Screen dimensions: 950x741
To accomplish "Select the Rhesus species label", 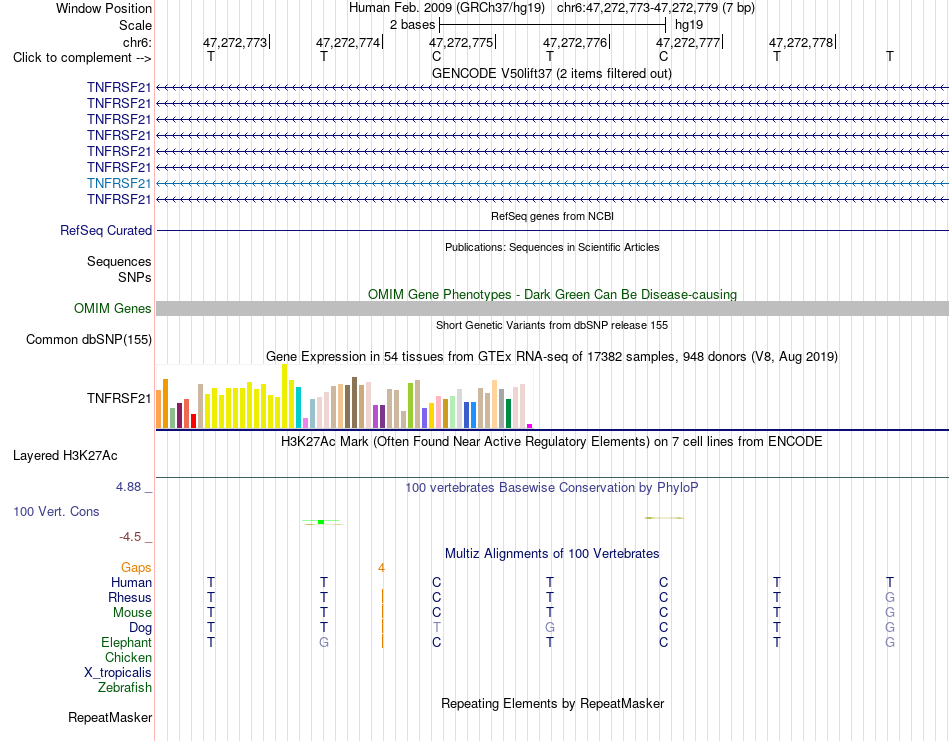I will (130, 597).
